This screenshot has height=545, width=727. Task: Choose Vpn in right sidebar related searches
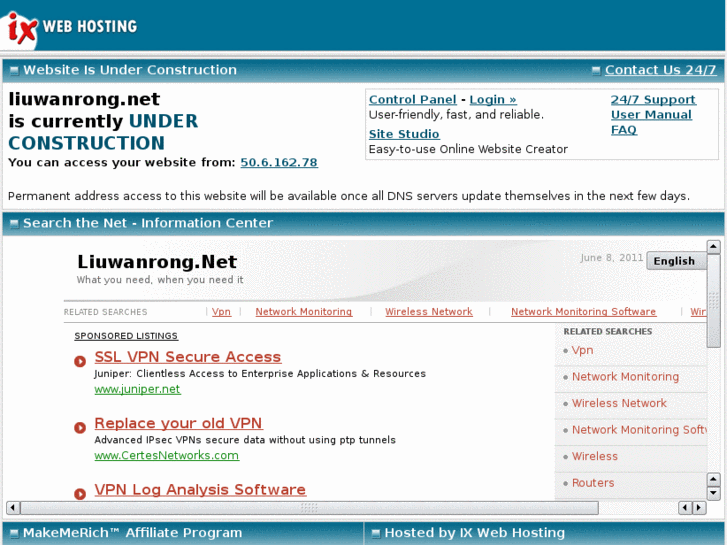click(x=582, y=350)
